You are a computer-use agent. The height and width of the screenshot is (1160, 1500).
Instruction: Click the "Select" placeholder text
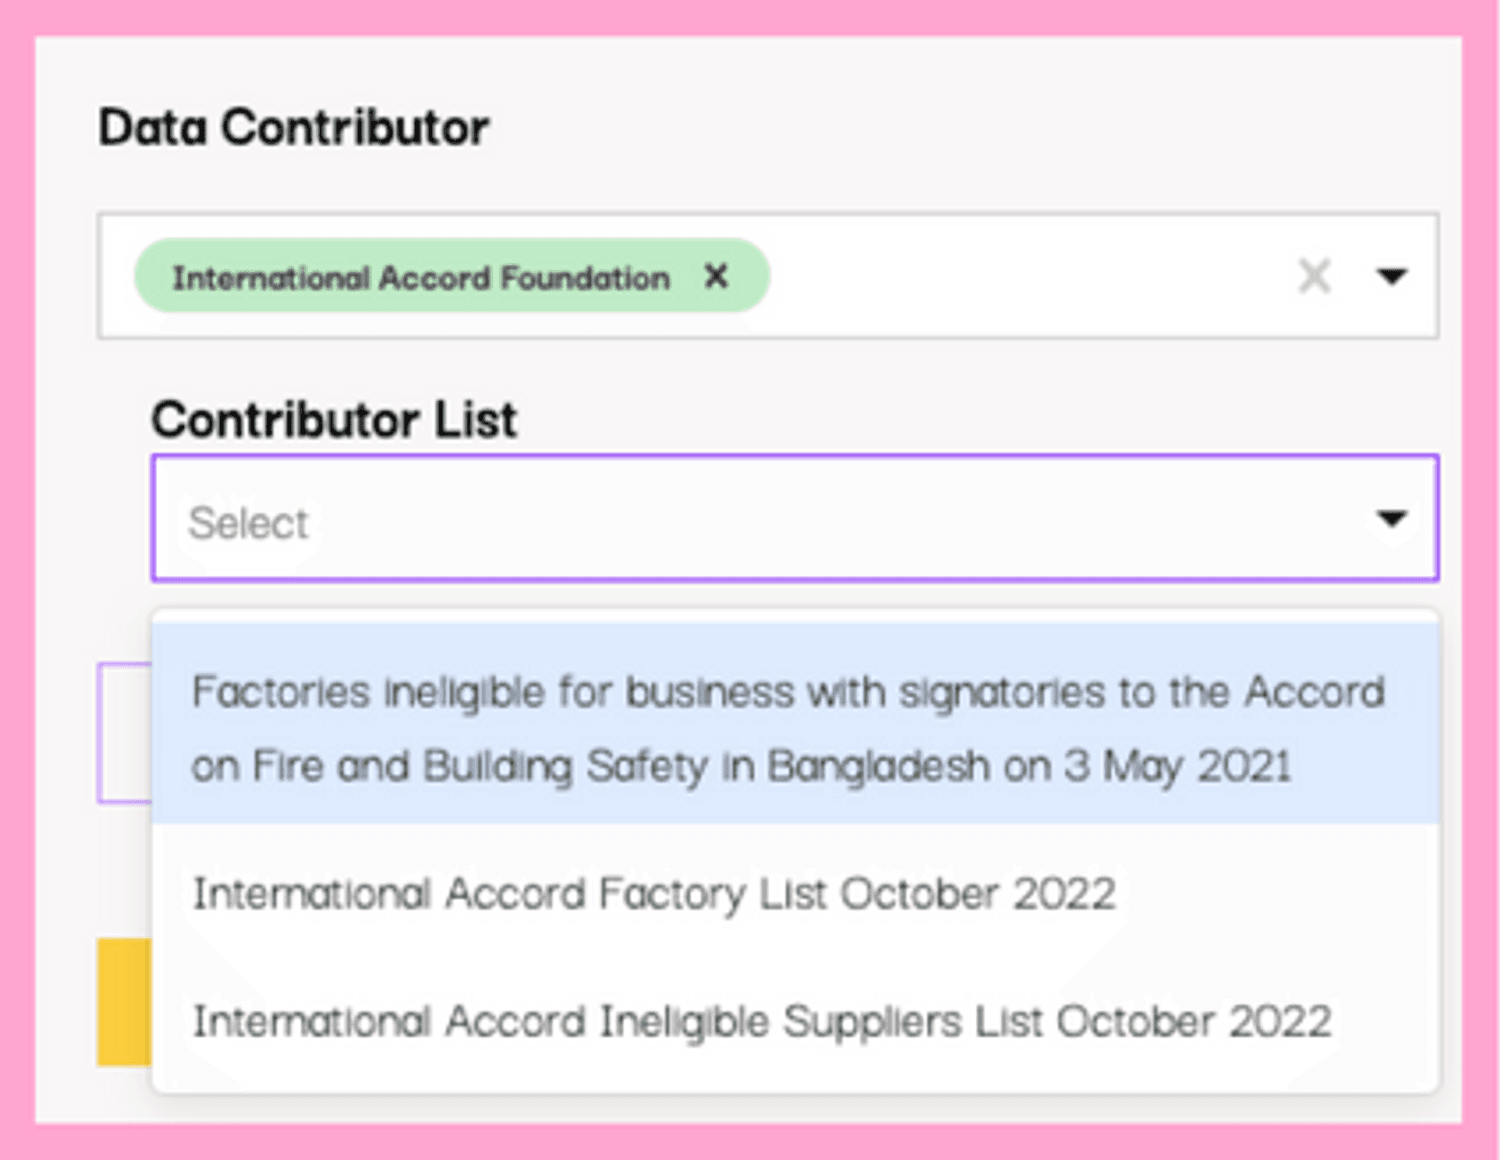pos(249,523)
